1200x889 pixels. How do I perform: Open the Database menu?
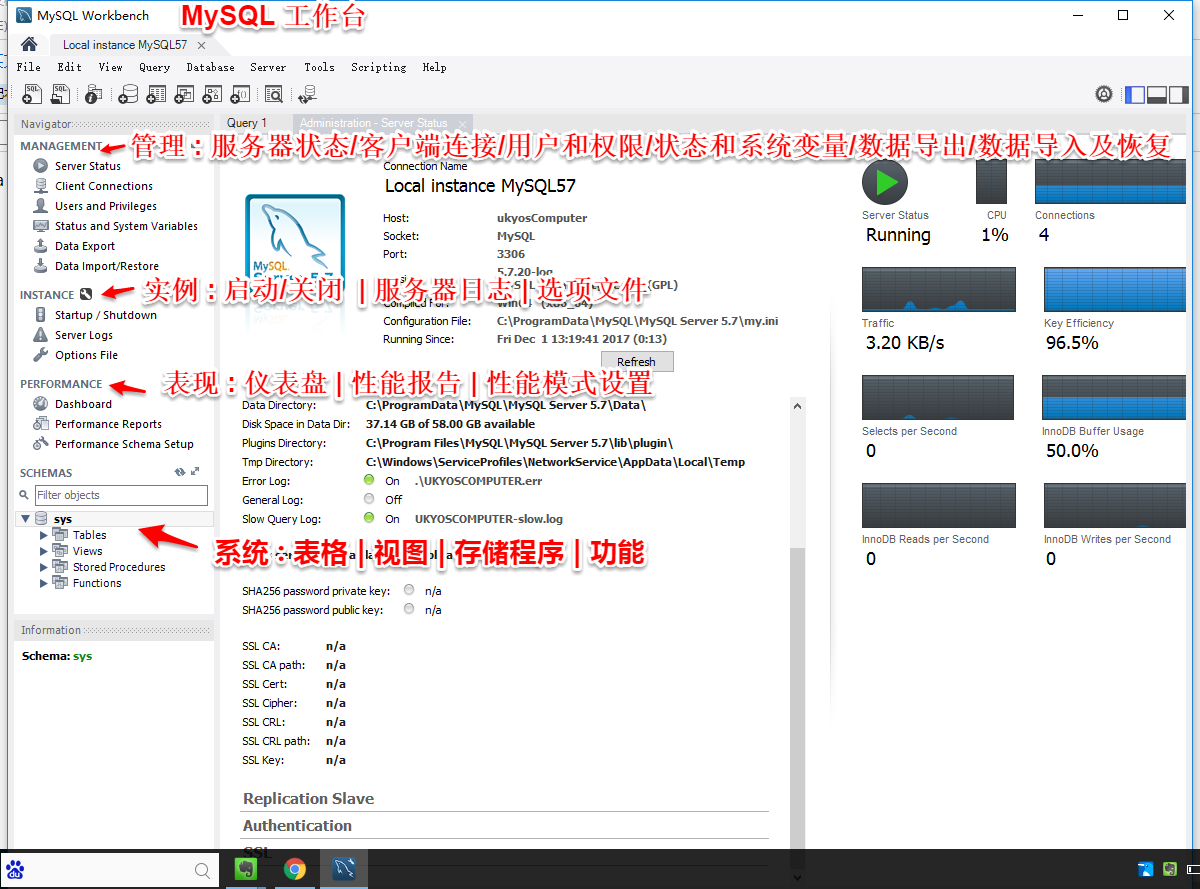[x=211, y=67]
